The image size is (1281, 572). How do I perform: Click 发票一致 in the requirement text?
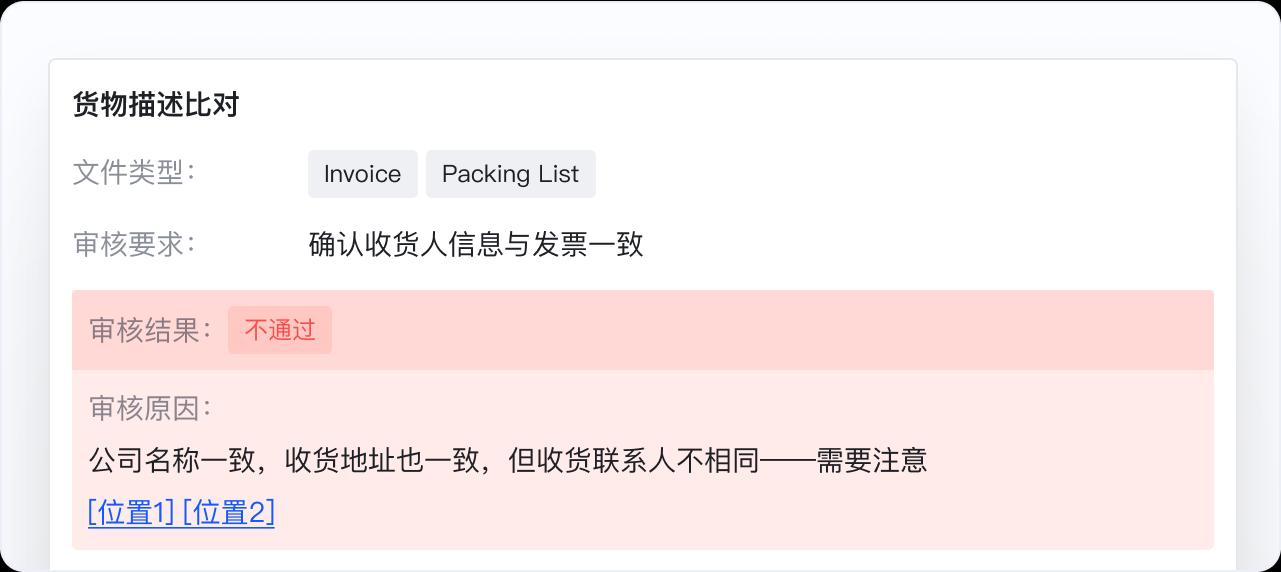(x=588, y=244)
